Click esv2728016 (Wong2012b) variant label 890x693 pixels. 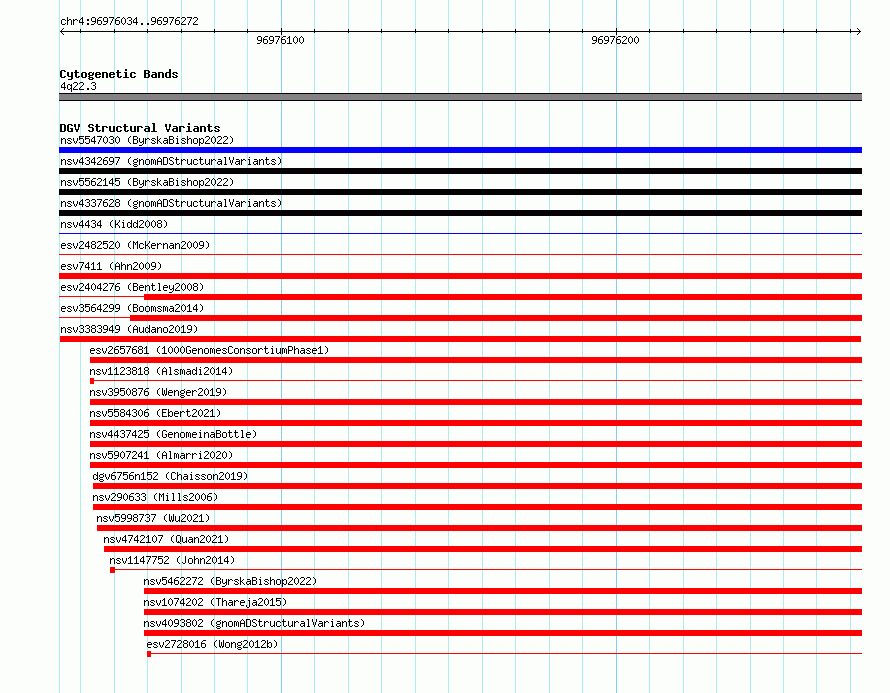pos(212,644)
